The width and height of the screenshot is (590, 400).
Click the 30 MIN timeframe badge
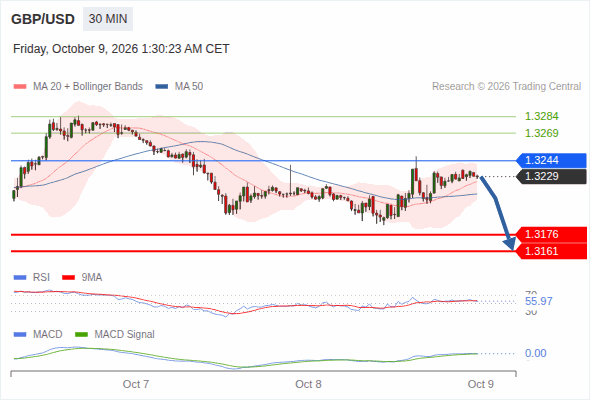108,19
